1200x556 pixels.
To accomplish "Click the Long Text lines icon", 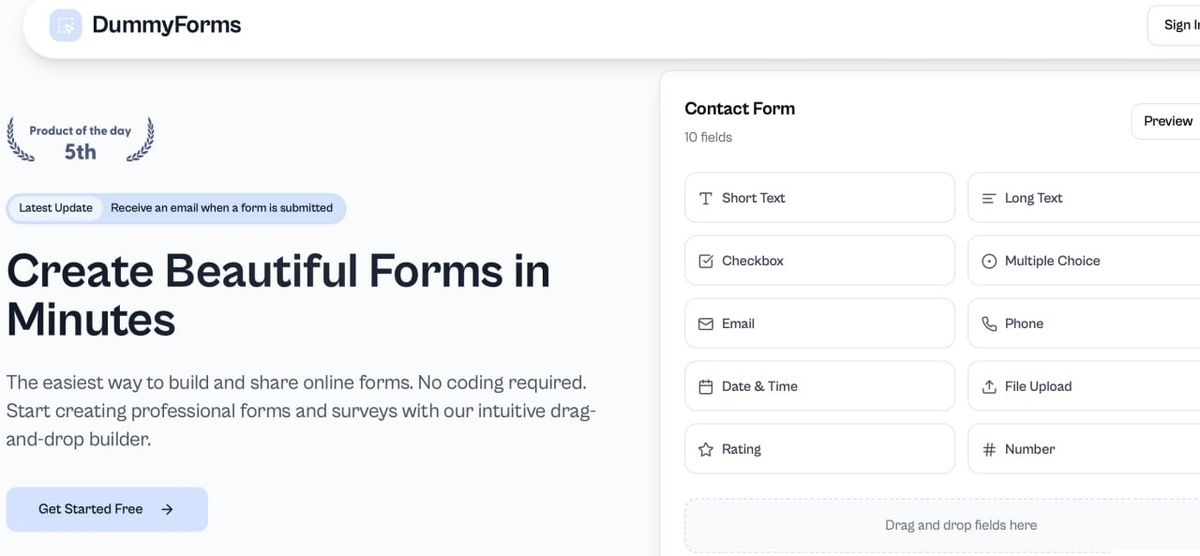I will pos(988,198).
